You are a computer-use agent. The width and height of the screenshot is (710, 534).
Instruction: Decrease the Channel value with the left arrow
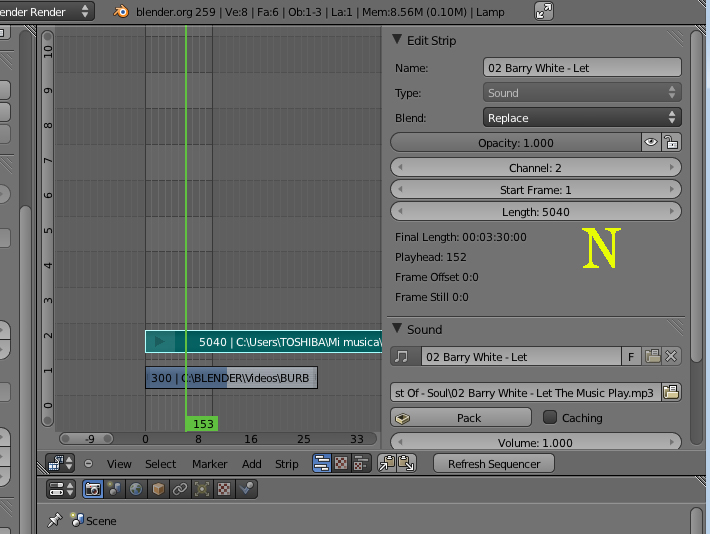[x=400, y=168]
